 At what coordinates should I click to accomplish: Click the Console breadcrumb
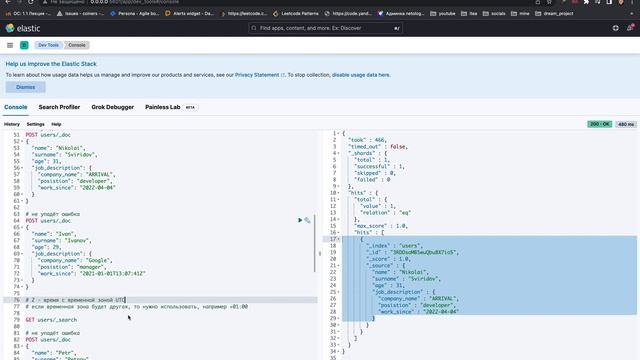point(77,45)
